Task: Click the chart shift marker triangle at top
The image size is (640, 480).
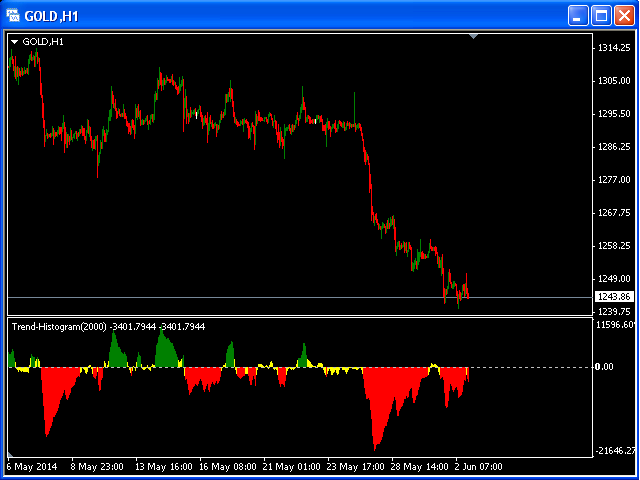Action: point(473,37)
